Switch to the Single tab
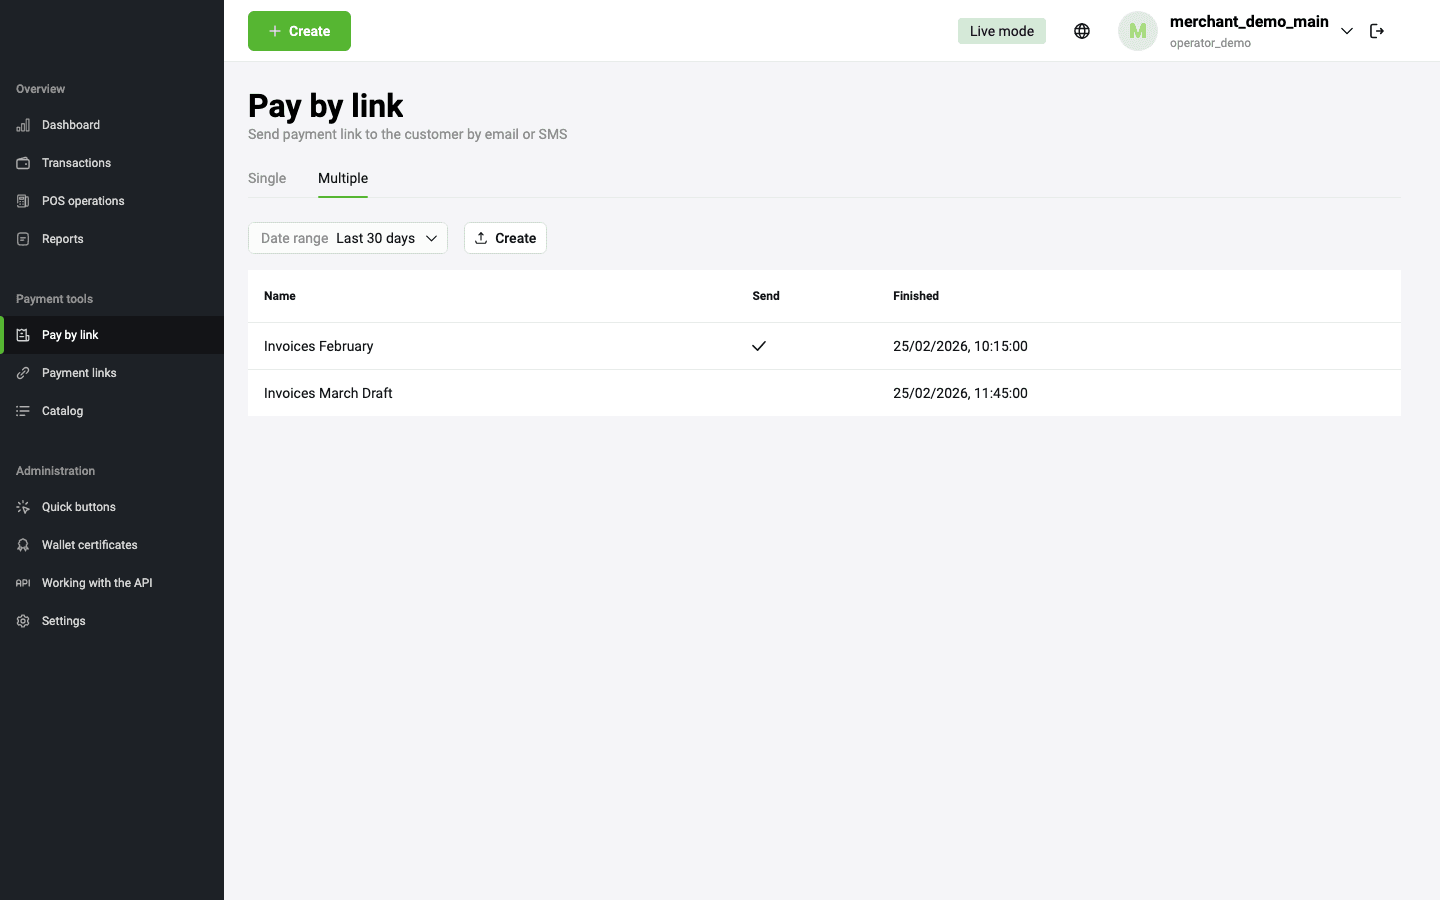Viewport: 1440px width, 900px height. click(267, 178)
